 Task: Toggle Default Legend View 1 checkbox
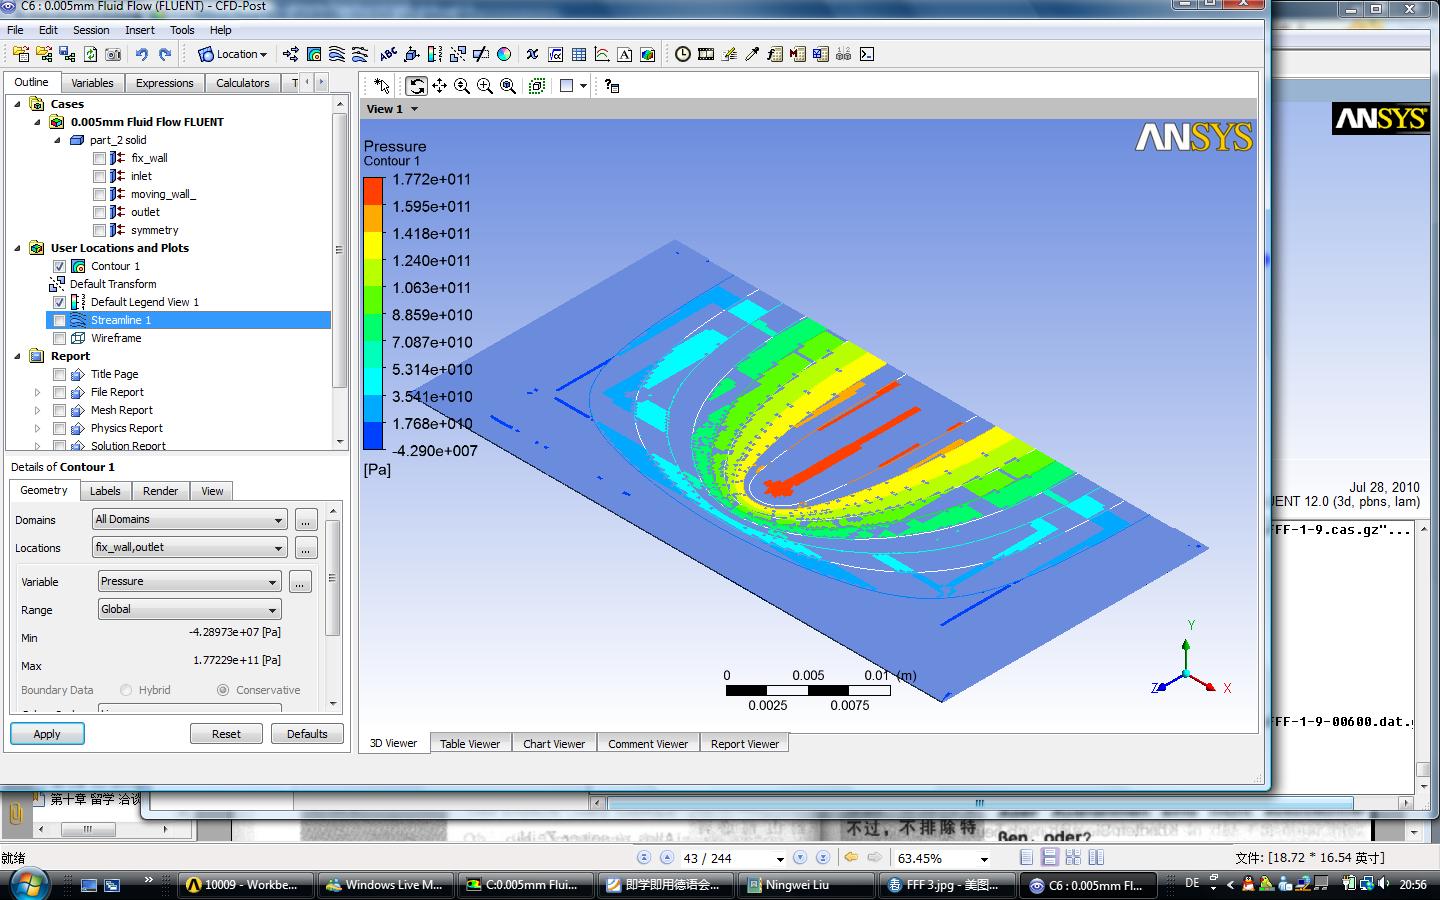pyautogui.click(x=59, y=302)
